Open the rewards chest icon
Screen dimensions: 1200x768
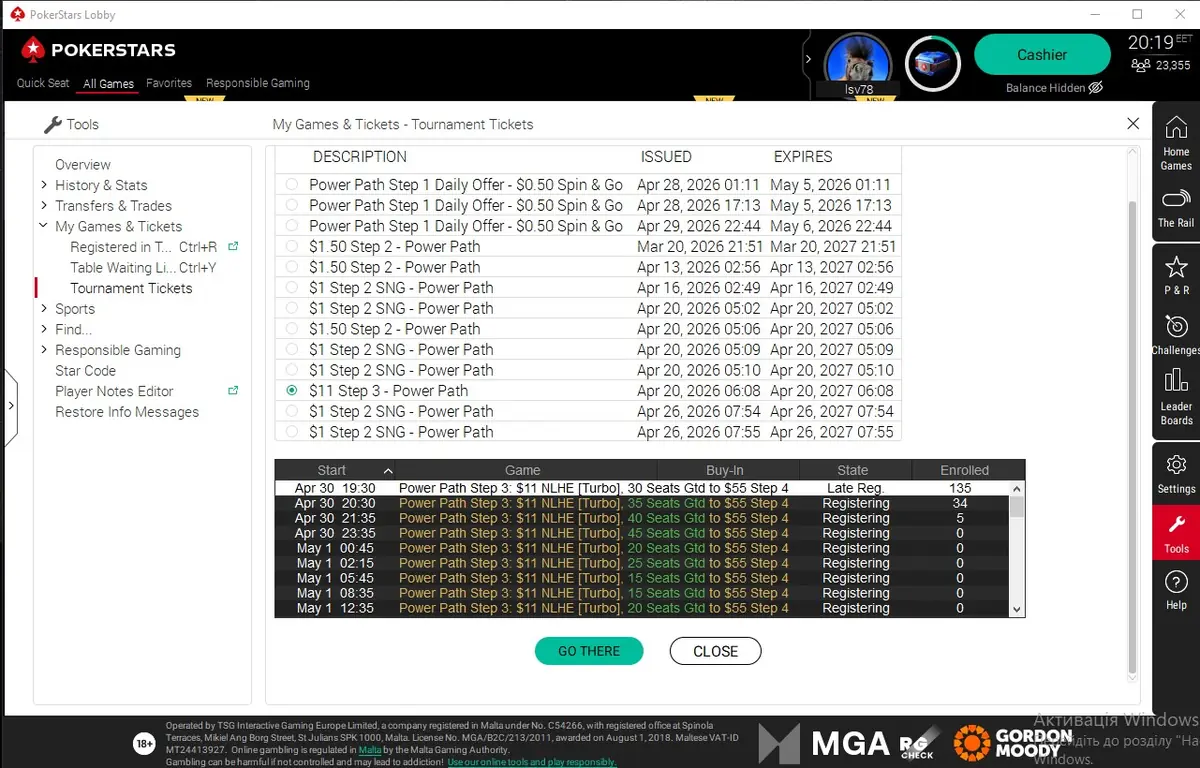click(932, 63)
